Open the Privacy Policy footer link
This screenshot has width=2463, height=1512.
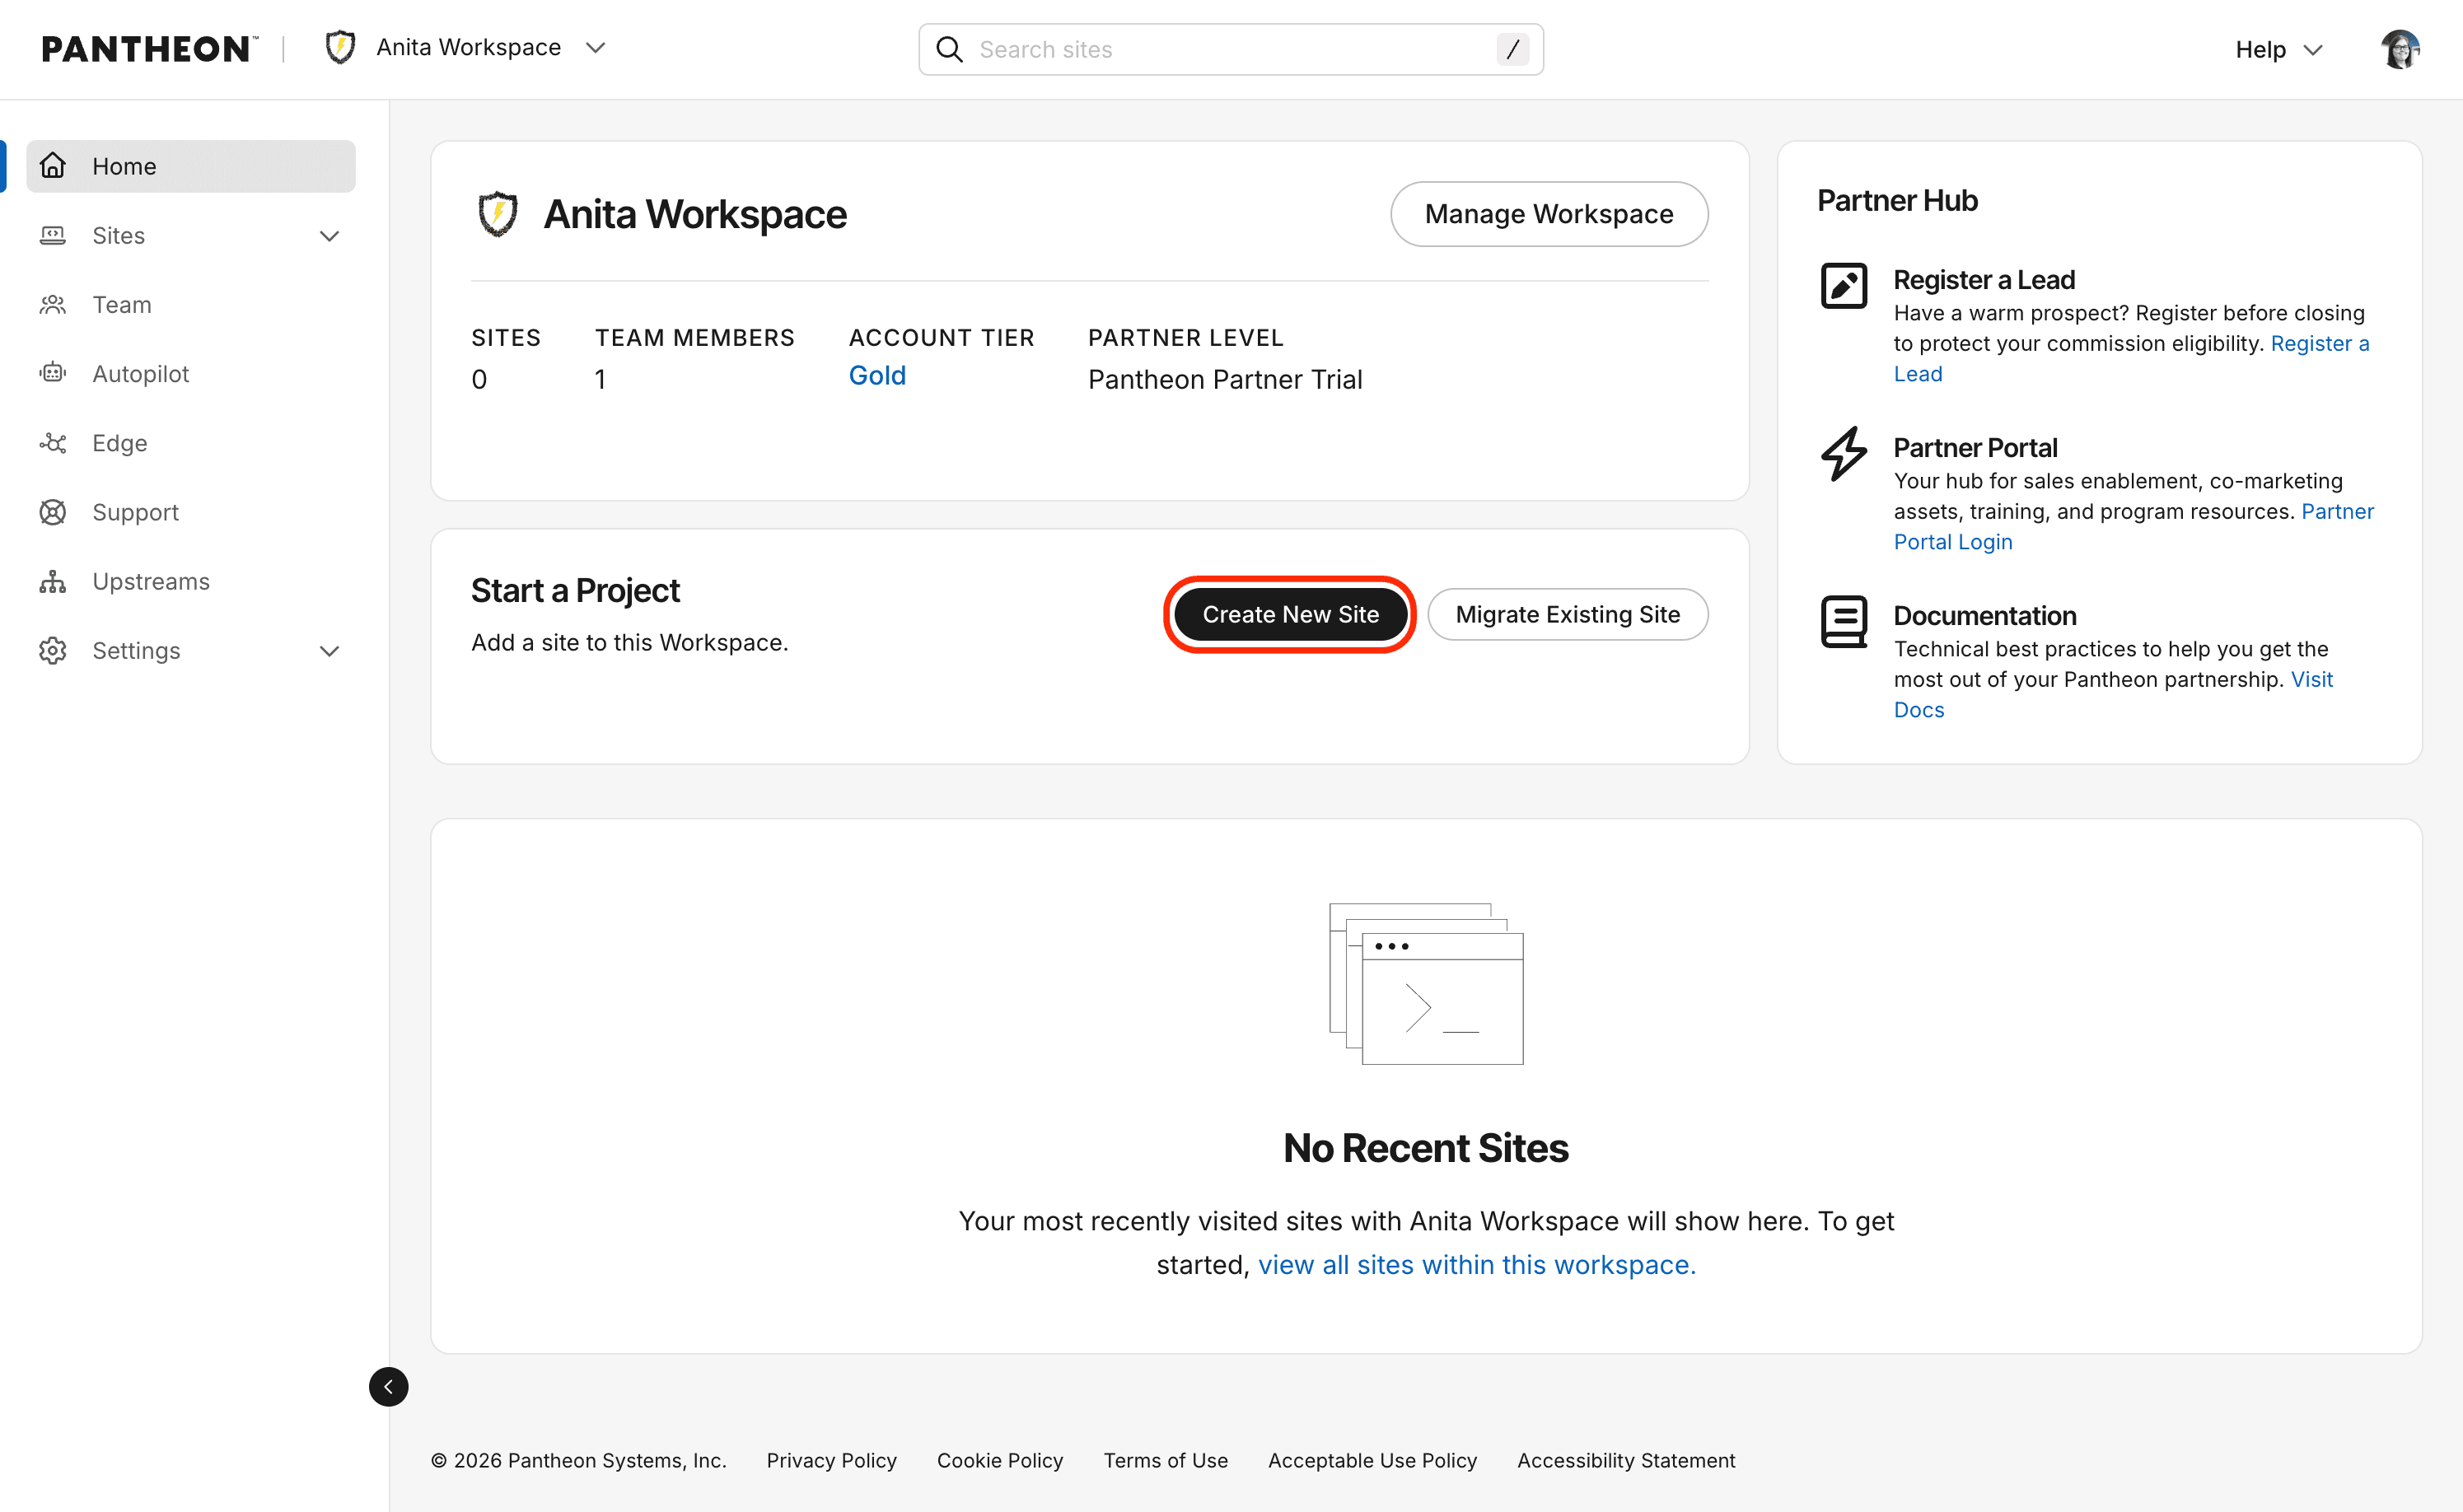coord(831,1460)
